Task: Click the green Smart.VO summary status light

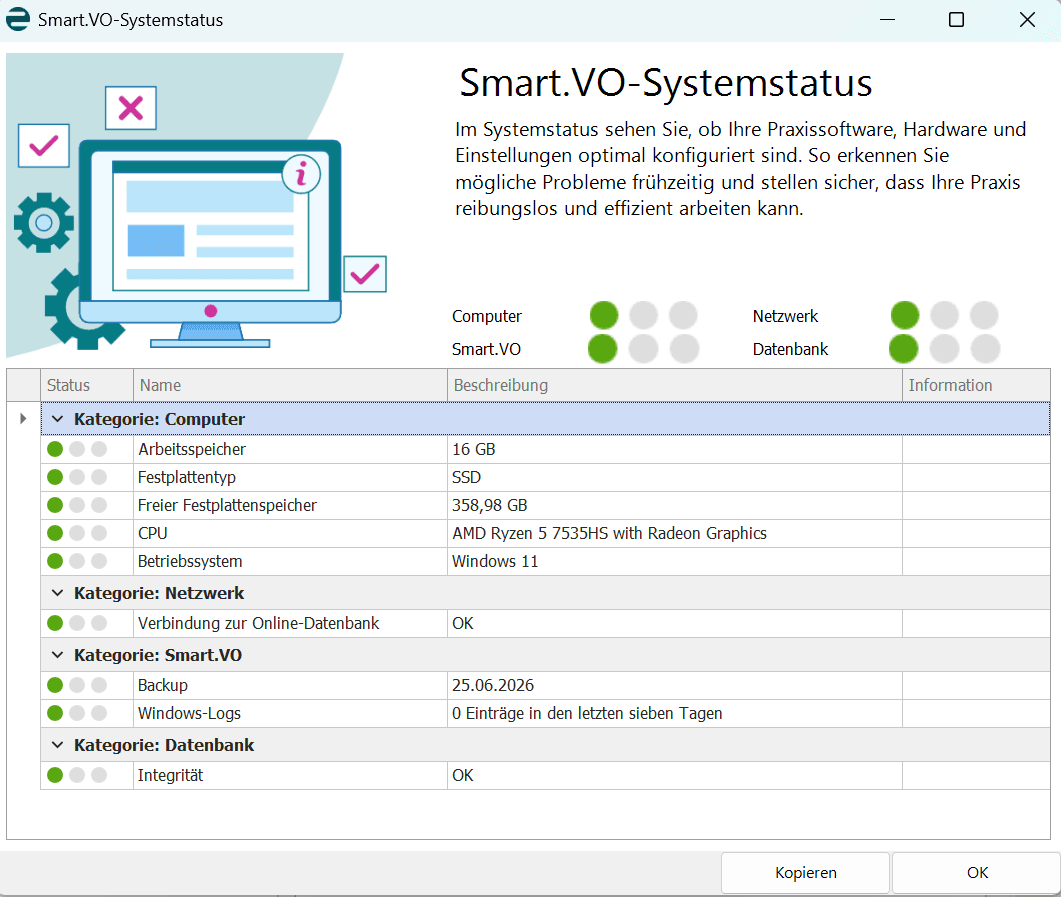Action: (602, 348)
